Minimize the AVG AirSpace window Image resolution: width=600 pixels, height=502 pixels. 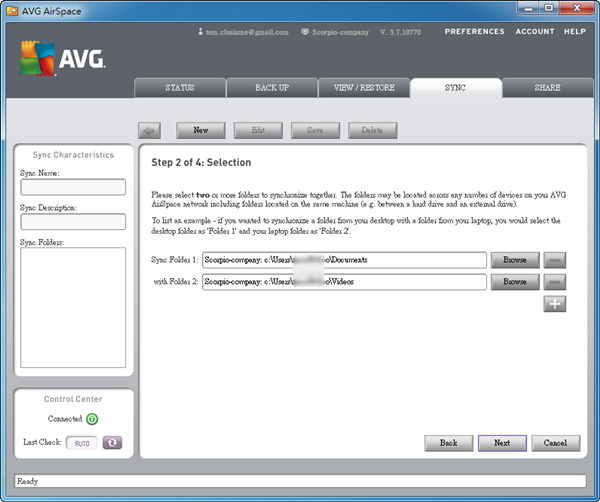[x=529, y=8]
